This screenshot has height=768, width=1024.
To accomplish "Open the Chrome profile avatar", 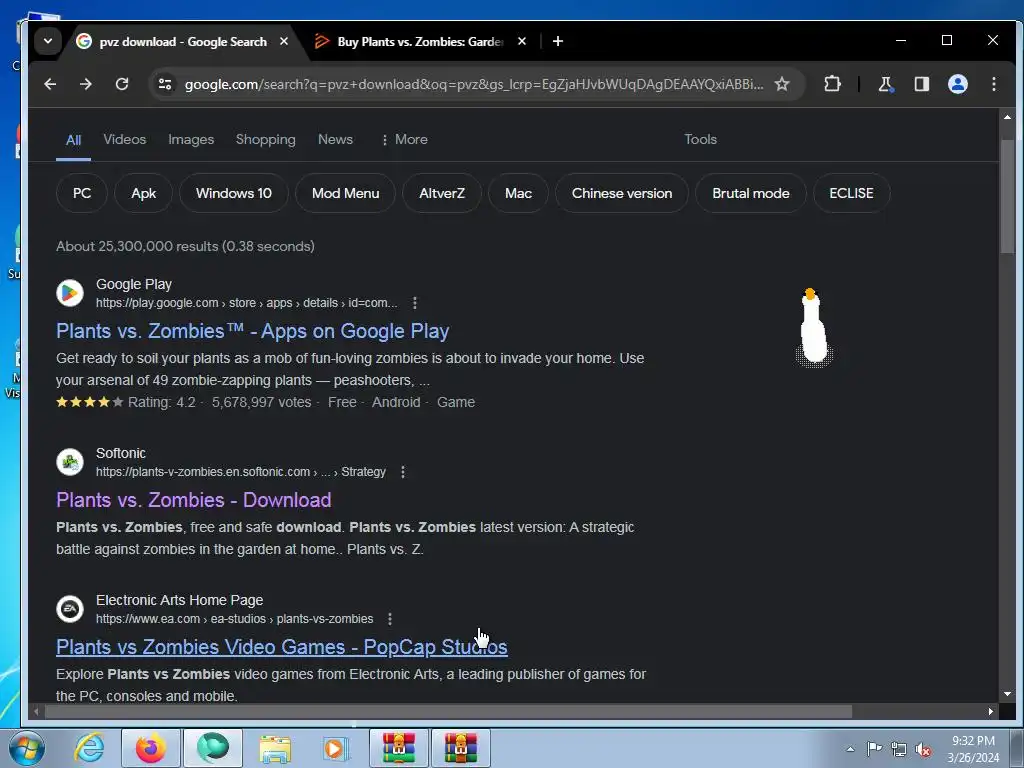I will (957, 84).
